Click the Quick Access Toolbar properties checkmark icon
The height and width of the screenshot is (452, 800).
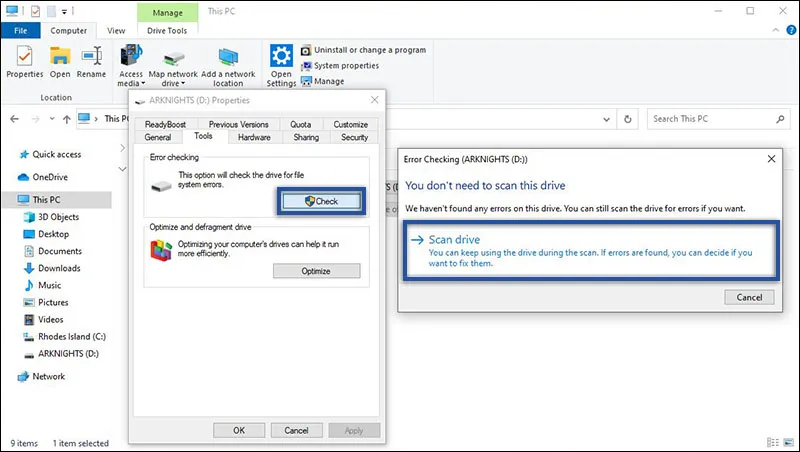(x=35, y=11)
